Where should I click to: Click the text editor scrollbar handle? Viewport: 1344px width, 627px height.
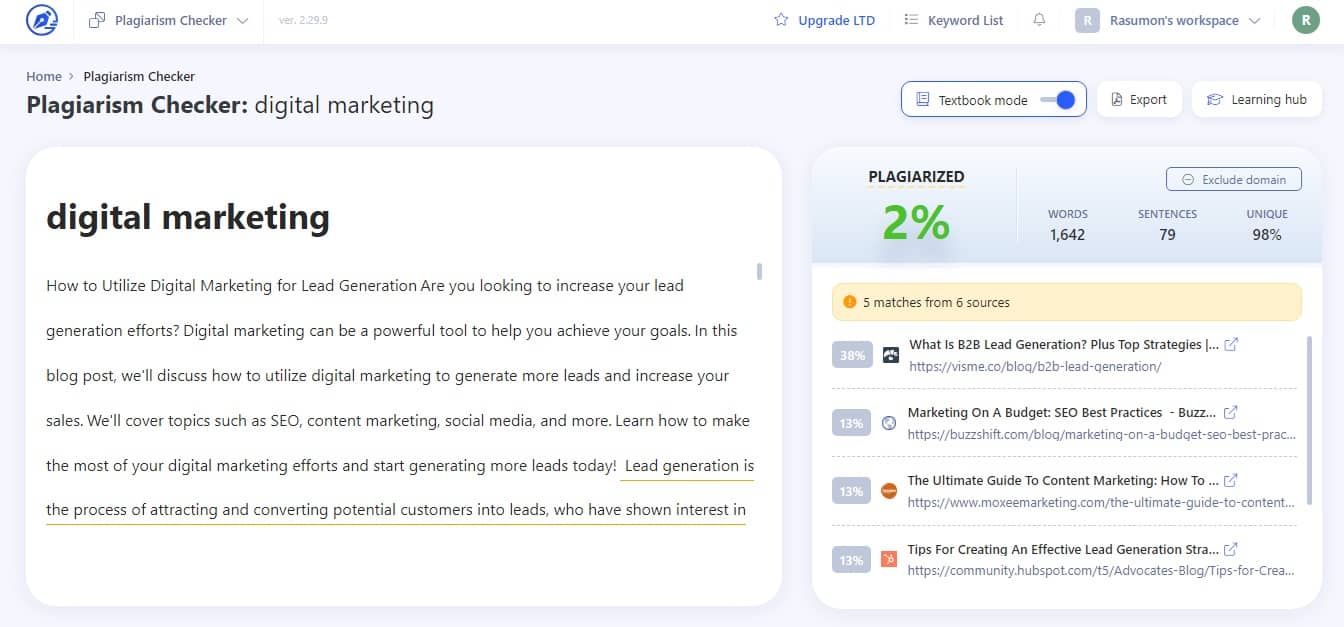760,271
